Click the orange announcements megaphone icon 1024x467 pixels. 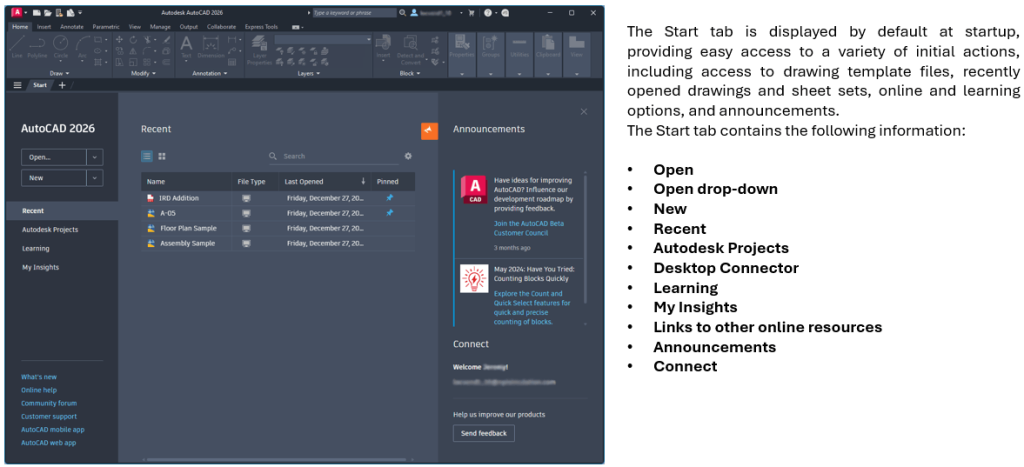coord(429,131)
